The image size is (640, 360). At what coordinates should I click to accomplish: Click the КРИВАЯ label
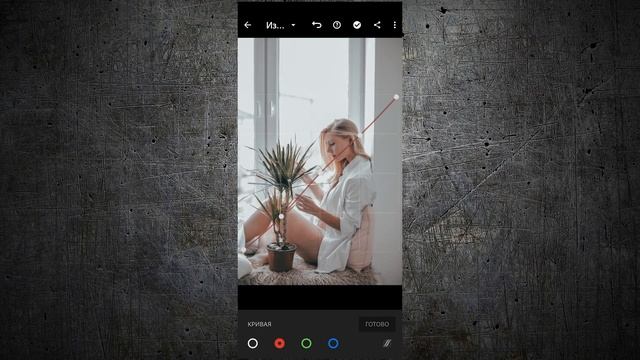coord(259,324)
